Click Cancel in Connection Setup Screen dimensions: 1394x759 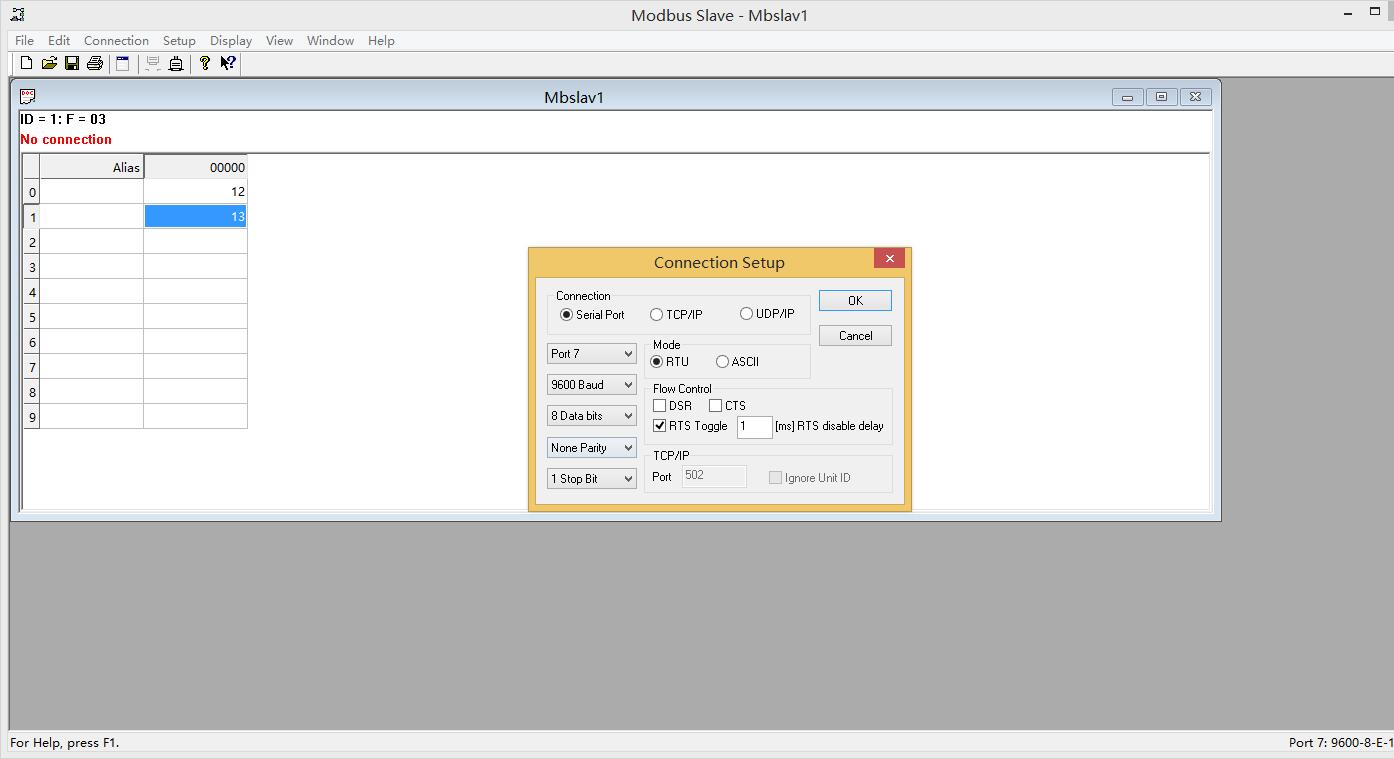coord(855,336)
